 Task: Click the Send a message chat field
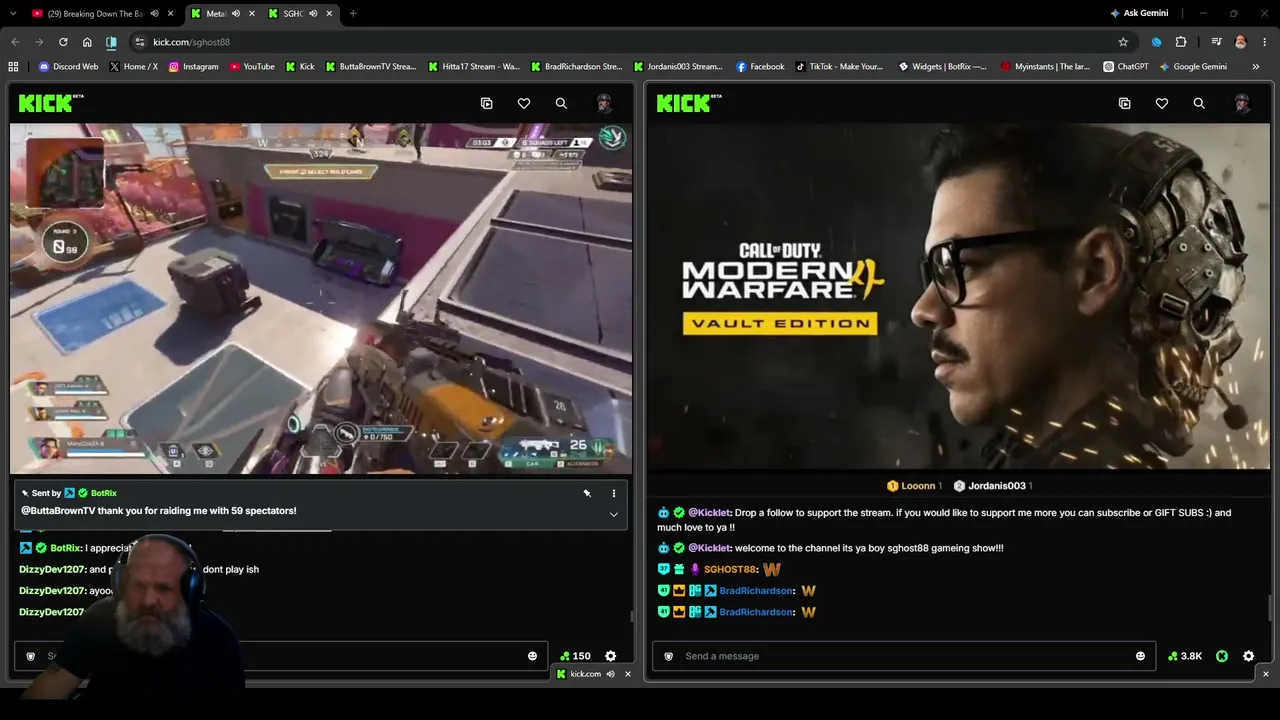(904, 656)
